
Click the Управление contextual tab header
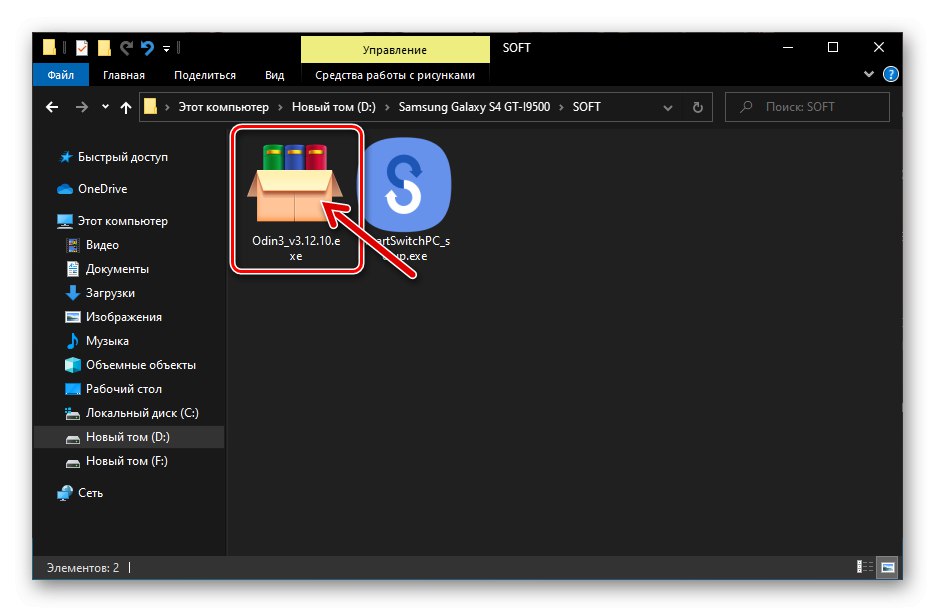[395, 50]
